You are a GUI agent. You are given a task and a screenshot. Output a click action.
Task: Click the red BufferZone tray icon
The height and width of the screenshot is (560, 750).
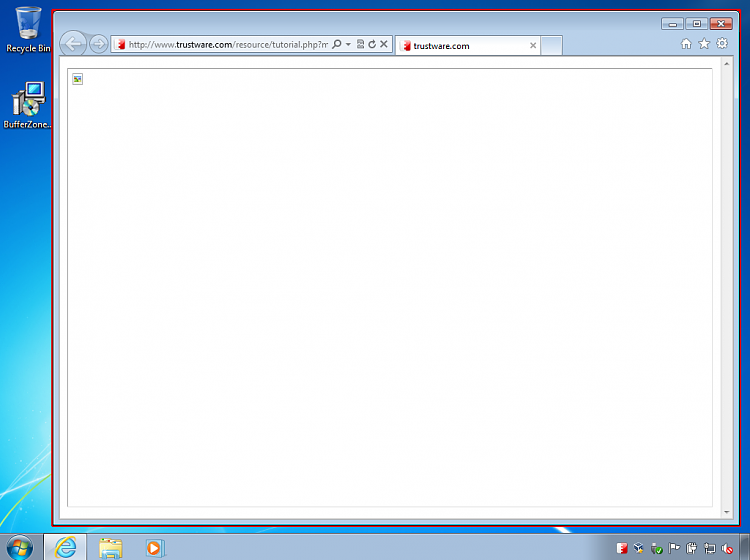pyautogui.click(x=621, y=549)
